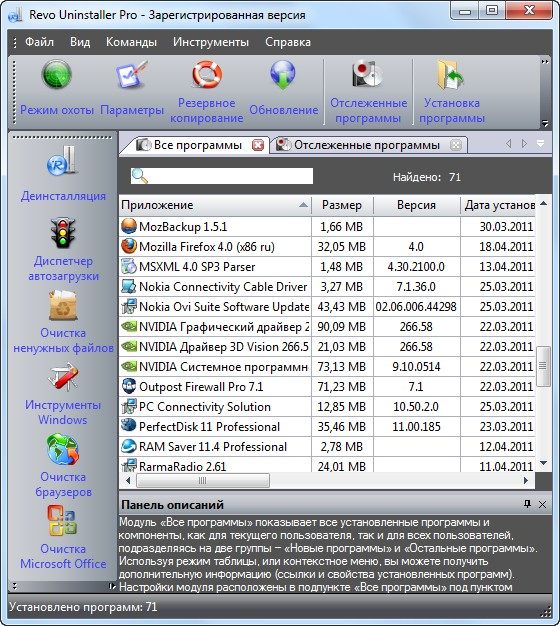Open Очистка Microsoft Office sidebar tool
Image resolution: width=560 pixels, height=626 pixels.
63,535
